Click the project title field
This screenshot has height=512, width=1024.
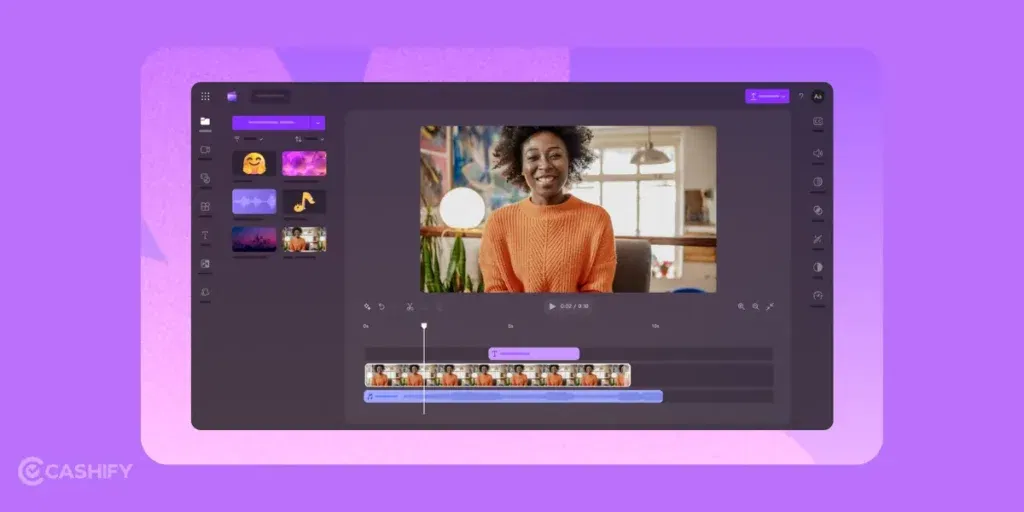pyautogui.click(x=270, y=97)
